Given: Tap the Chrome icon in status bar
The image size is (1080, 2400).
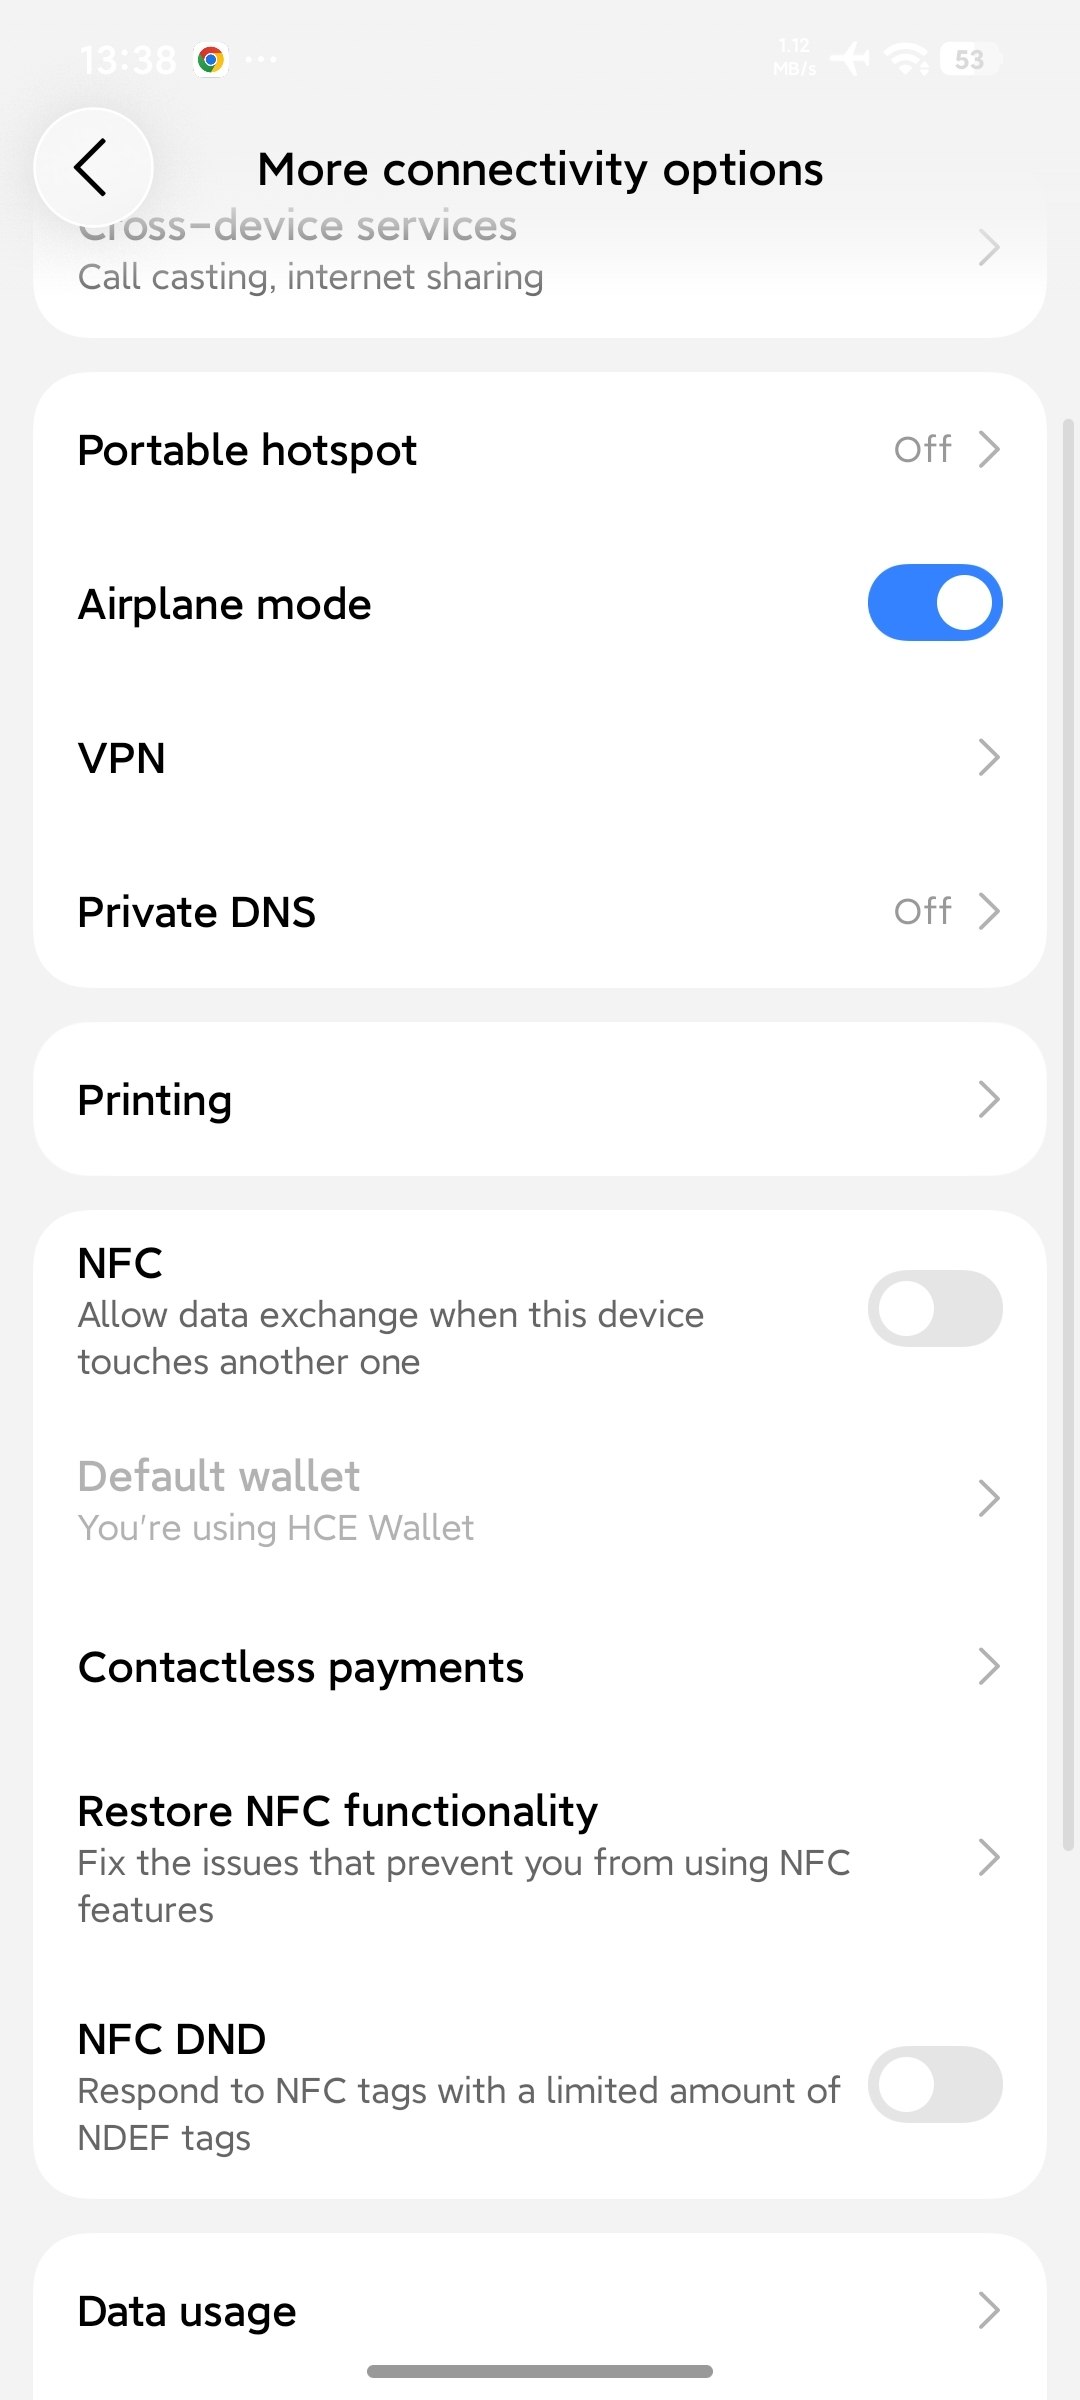Looking at the screenshot, I should (x=211, y=60).
